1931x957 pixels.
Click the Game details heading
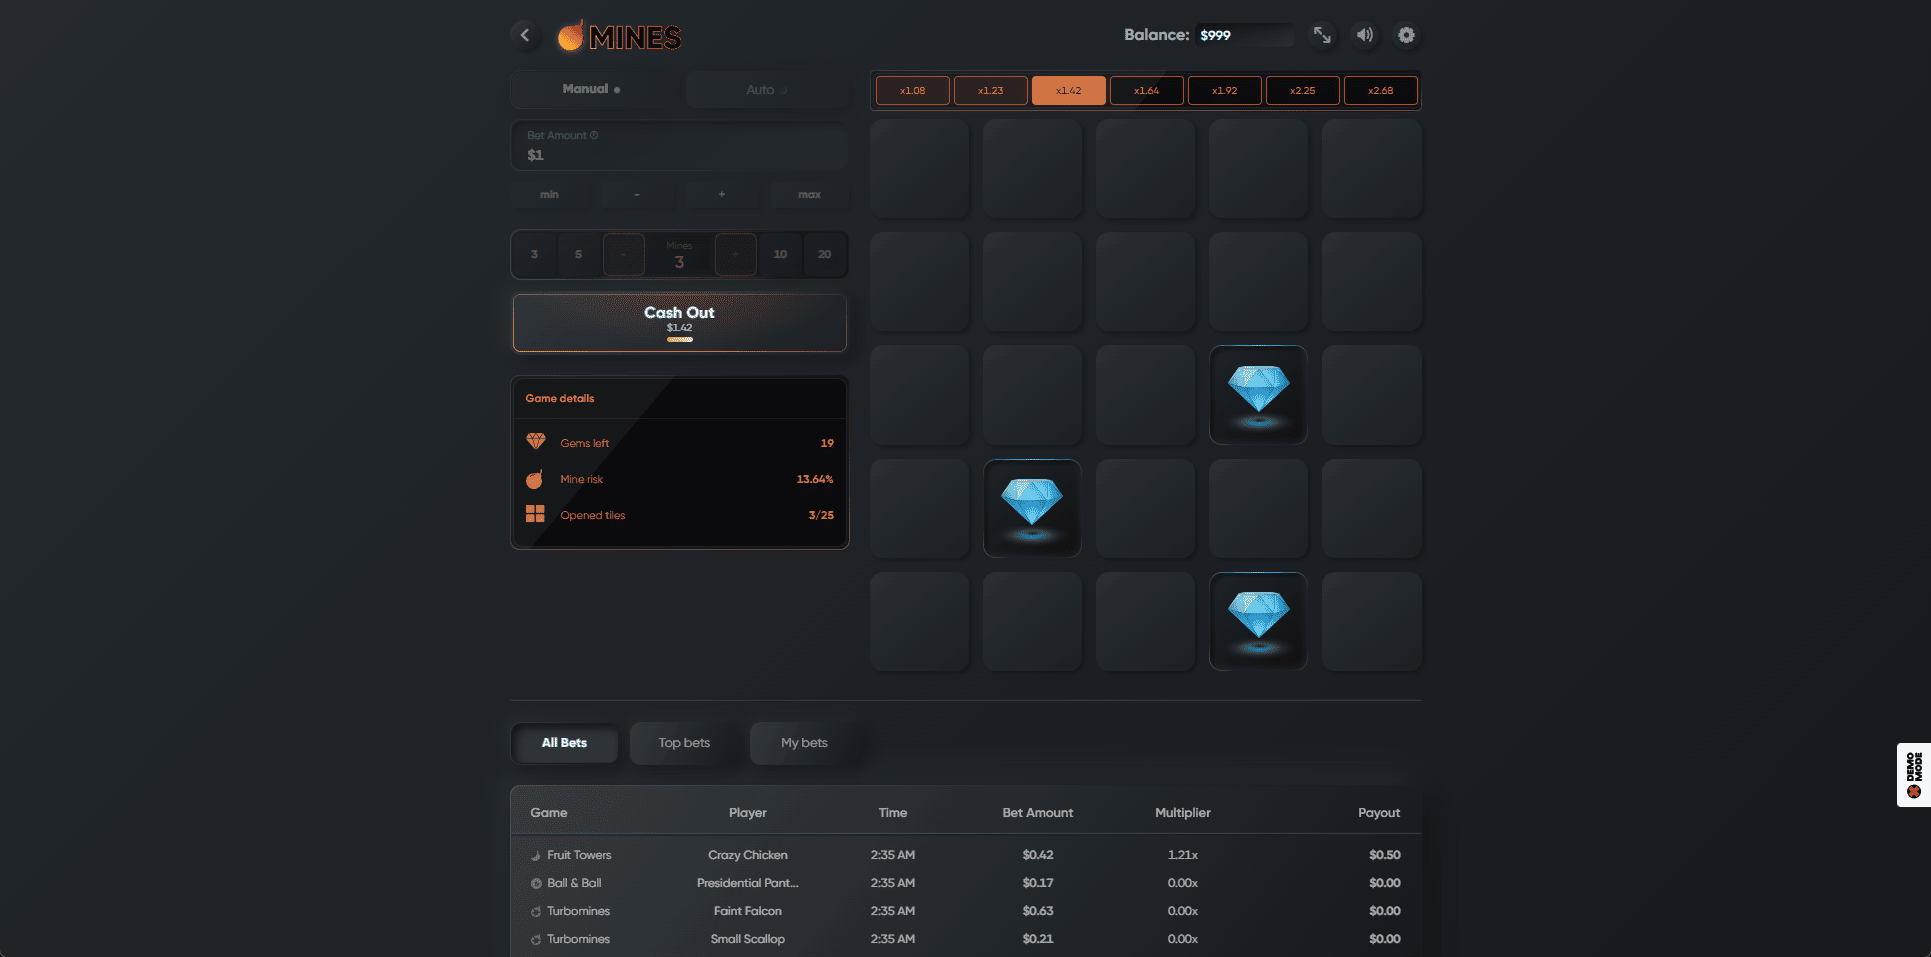pos(560,398)
